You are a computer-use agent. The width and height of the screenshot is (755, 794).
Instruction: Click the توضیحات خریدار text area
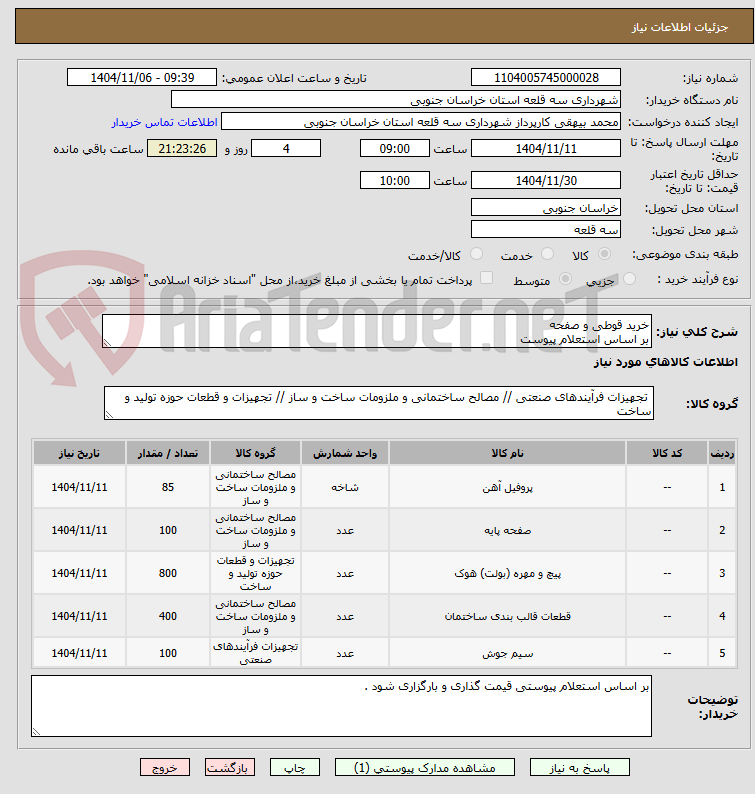[x=341, y=706]
